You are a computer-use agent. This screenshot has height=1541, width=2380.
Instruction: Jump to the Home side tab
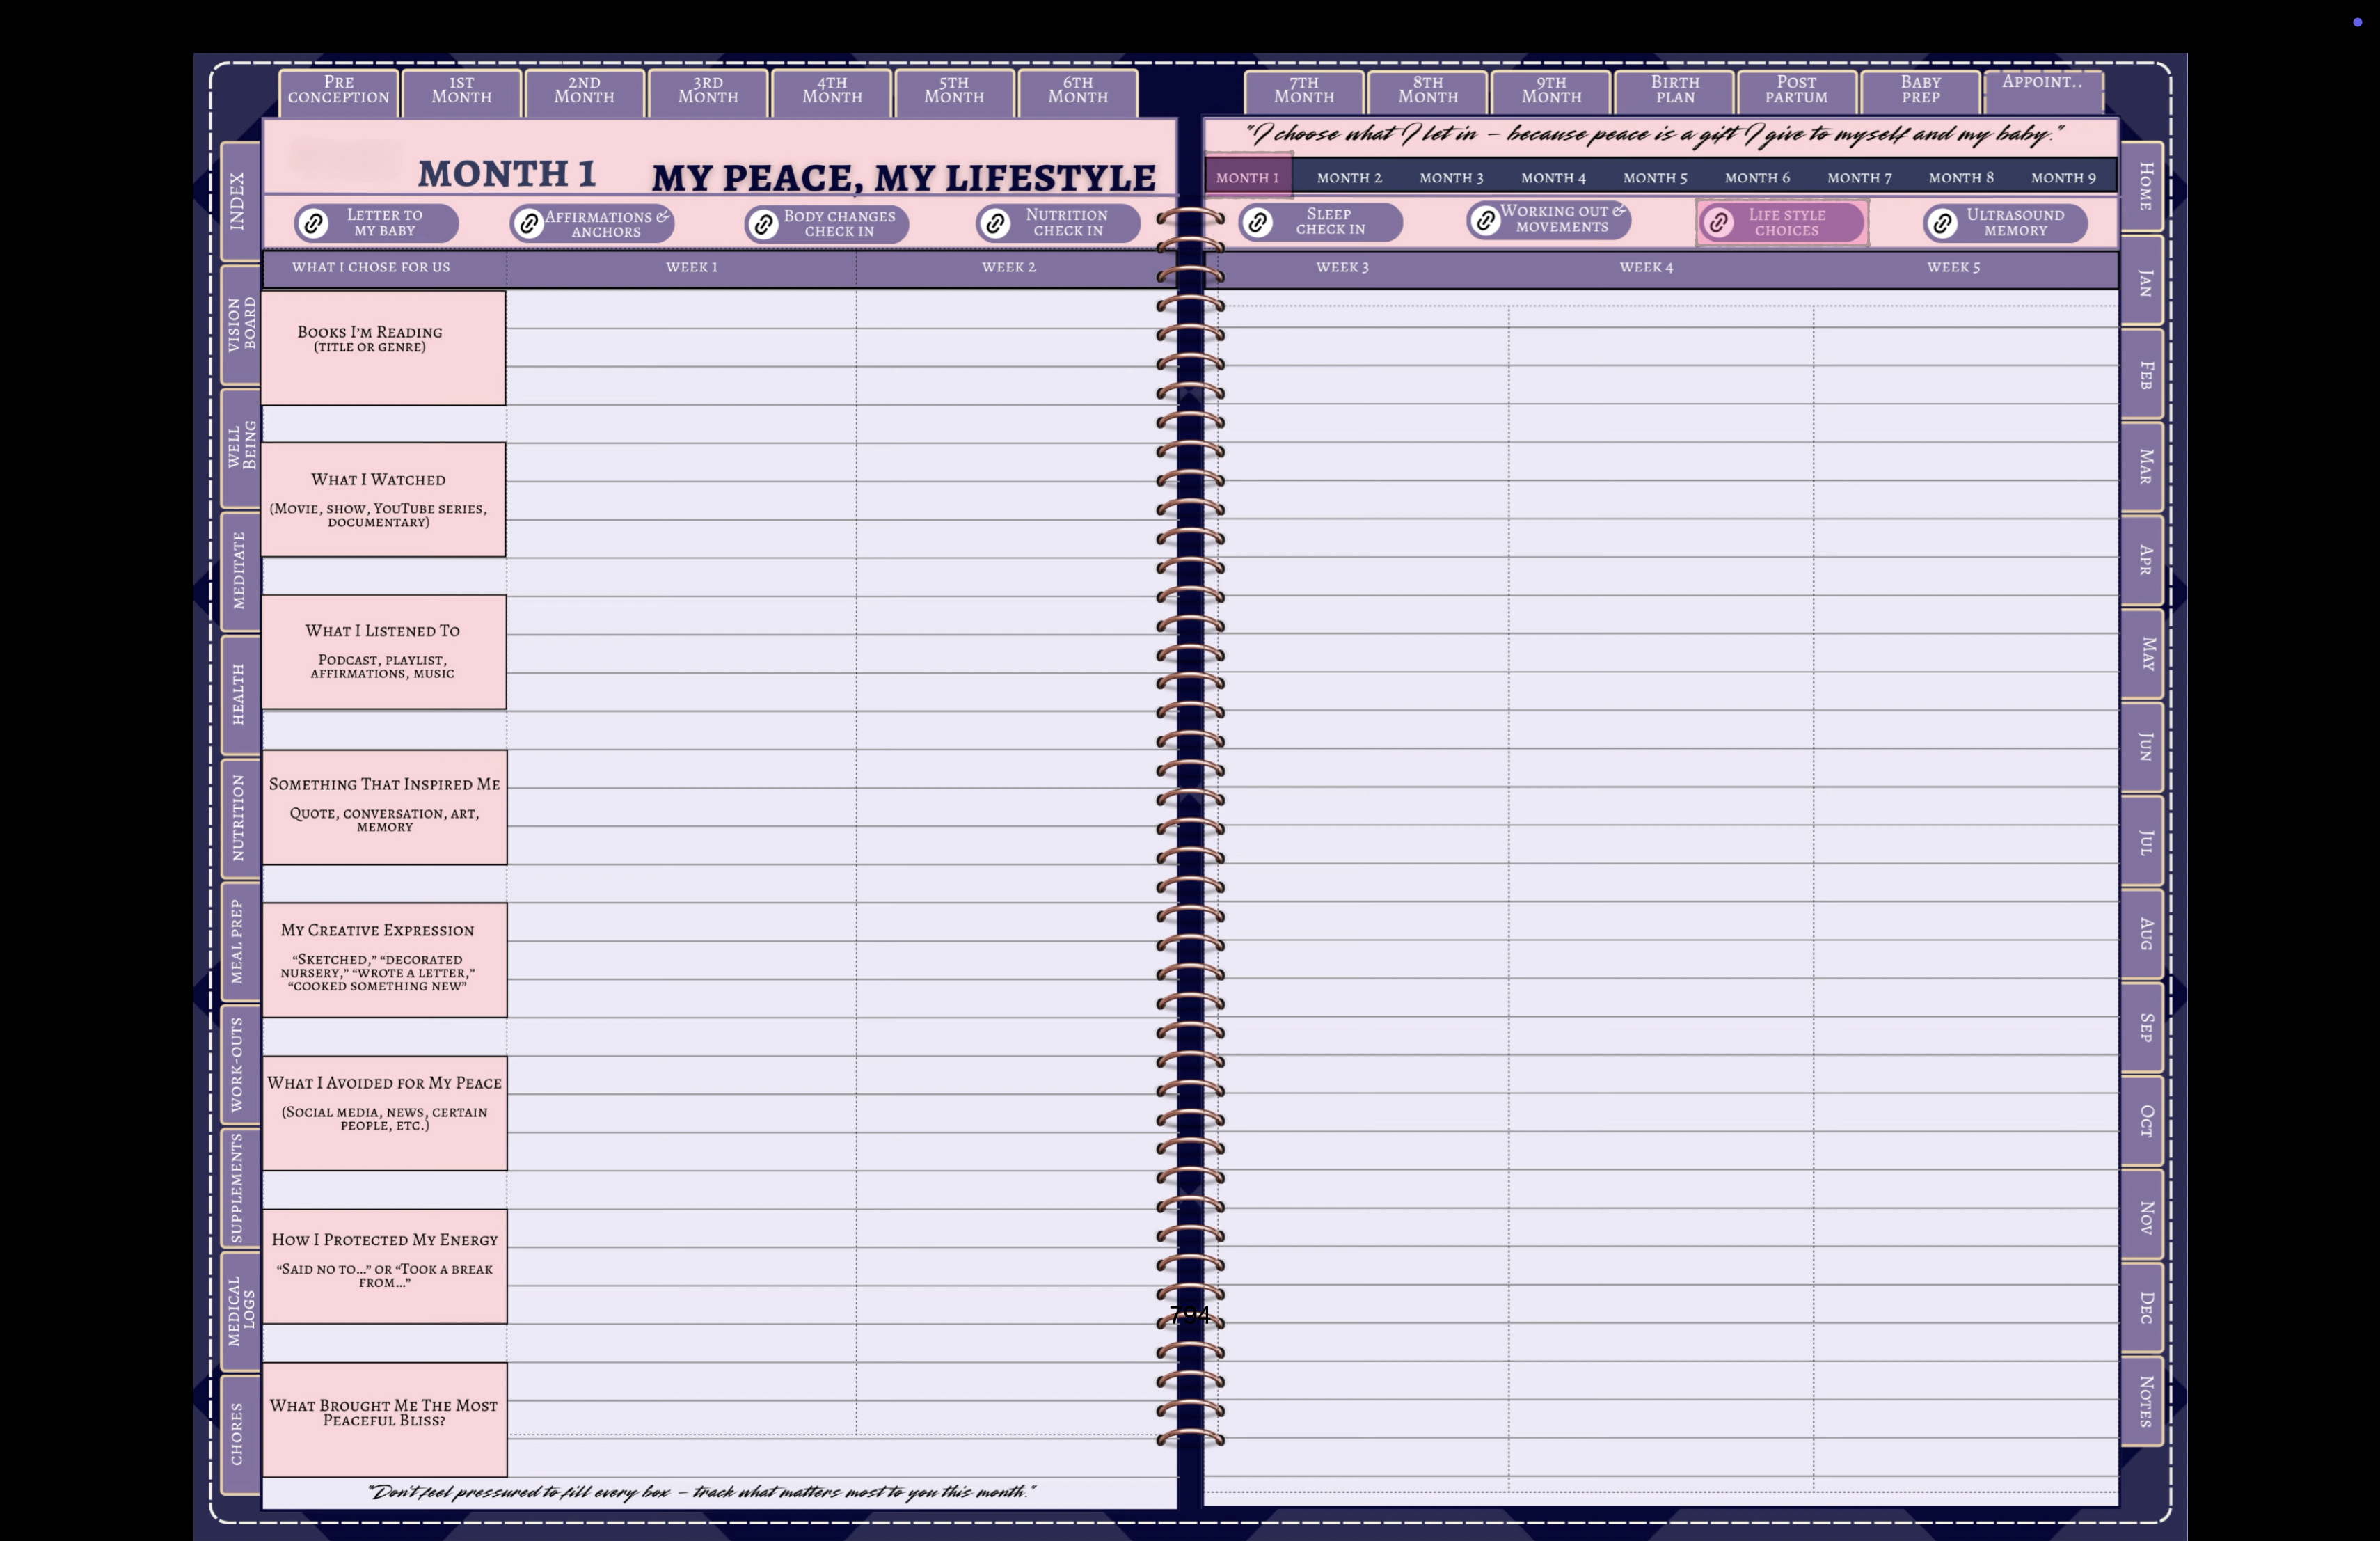click(2143, 186)
